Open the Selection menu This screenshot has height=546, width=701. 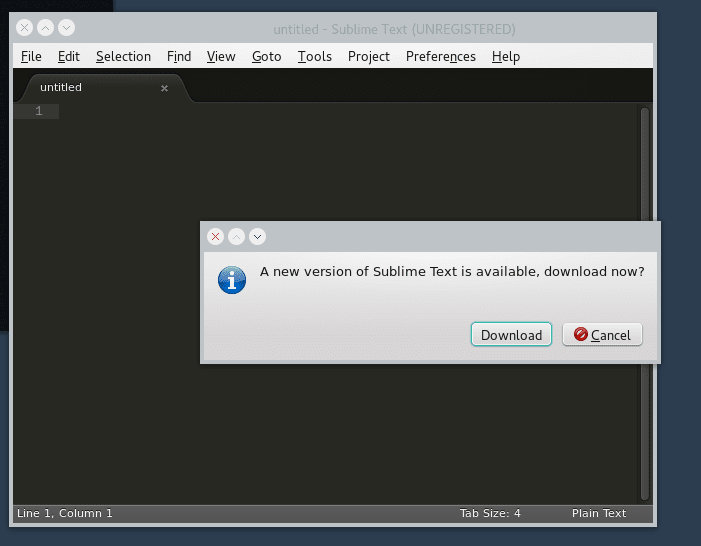(123, 56)
